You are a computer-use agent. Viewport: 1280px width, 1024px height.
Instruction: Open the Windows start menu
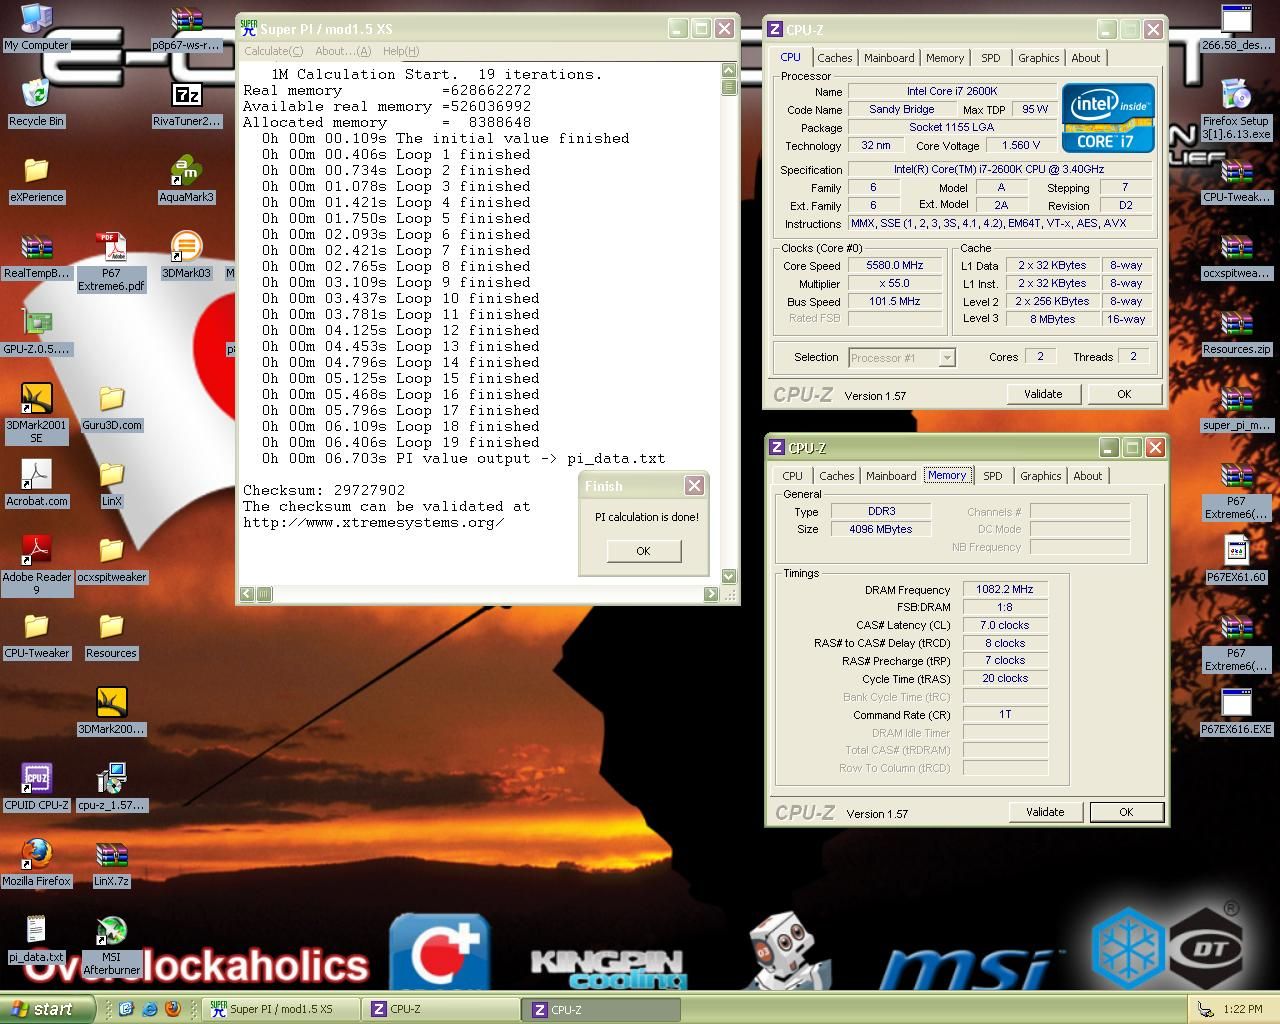[47, 1009]
